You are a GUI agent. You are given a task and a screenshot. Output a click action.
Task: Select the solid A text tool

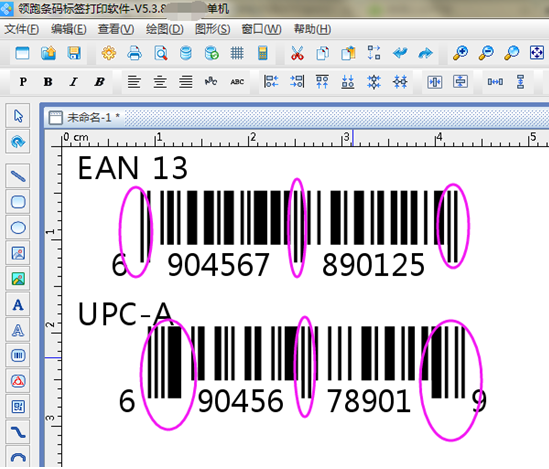[18, 305]
